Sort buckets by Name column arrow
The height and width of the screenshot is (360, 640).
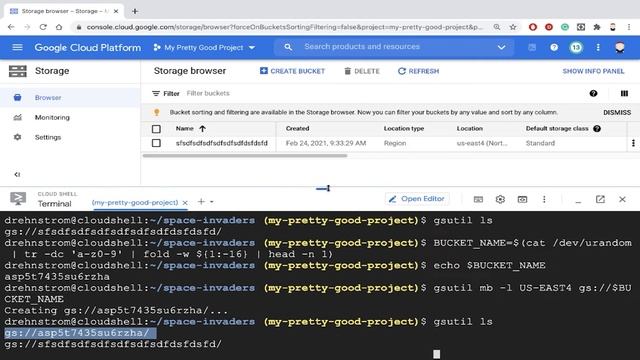tap(202, 129)
